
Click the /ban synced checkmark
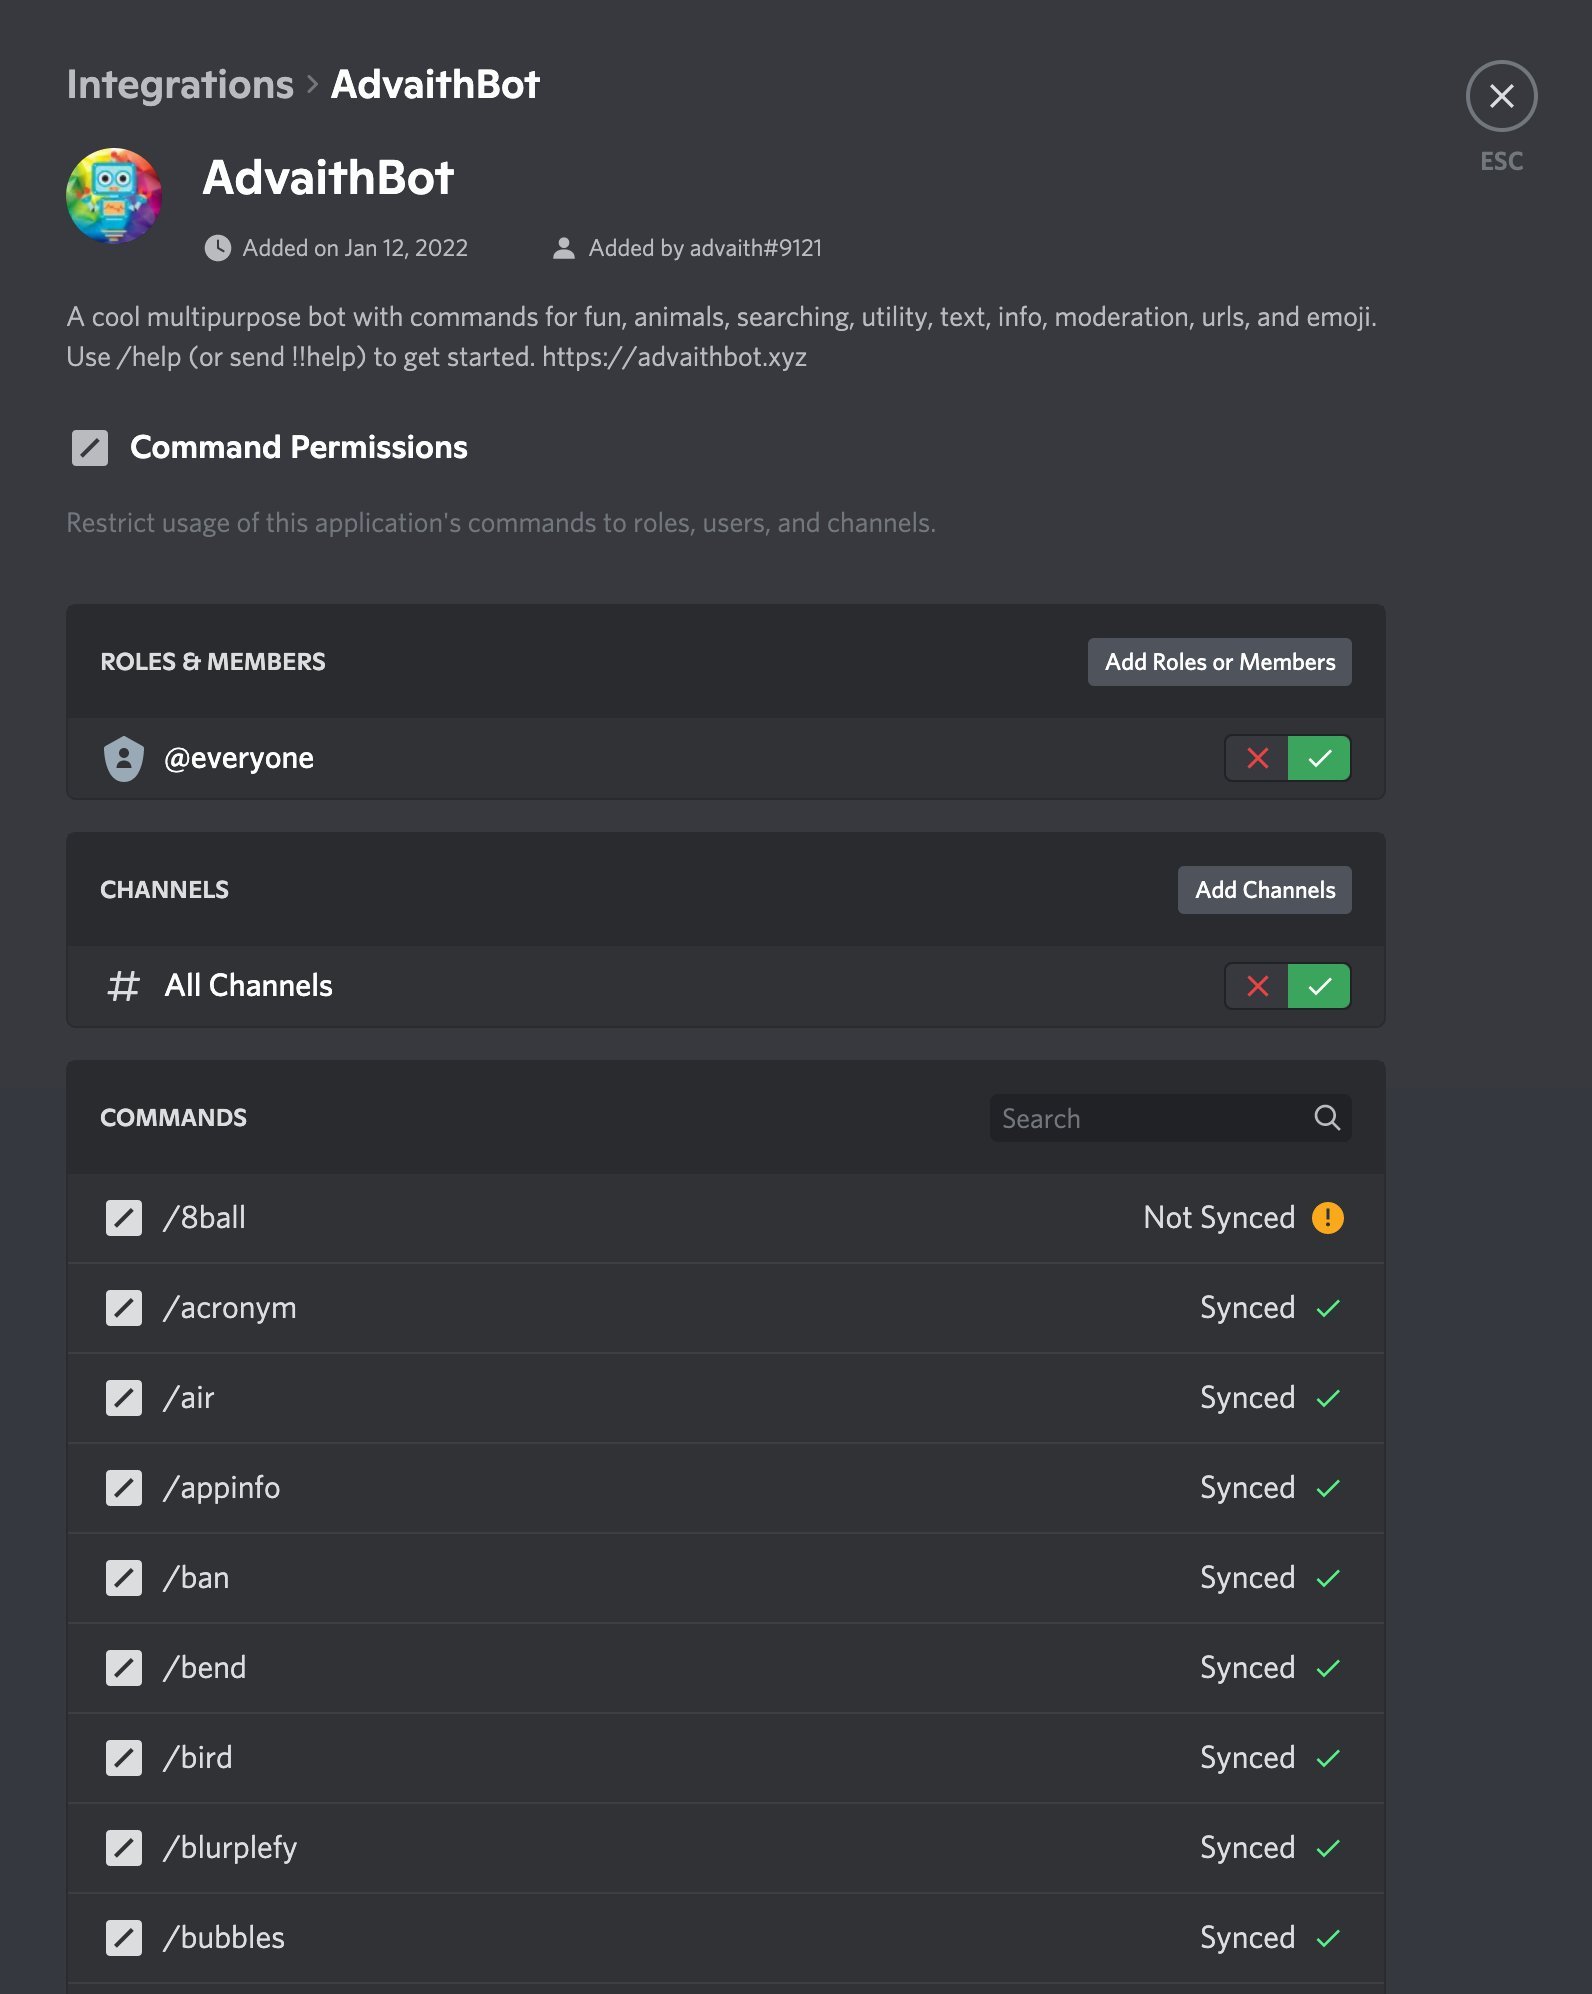tap(1327, 1578)
